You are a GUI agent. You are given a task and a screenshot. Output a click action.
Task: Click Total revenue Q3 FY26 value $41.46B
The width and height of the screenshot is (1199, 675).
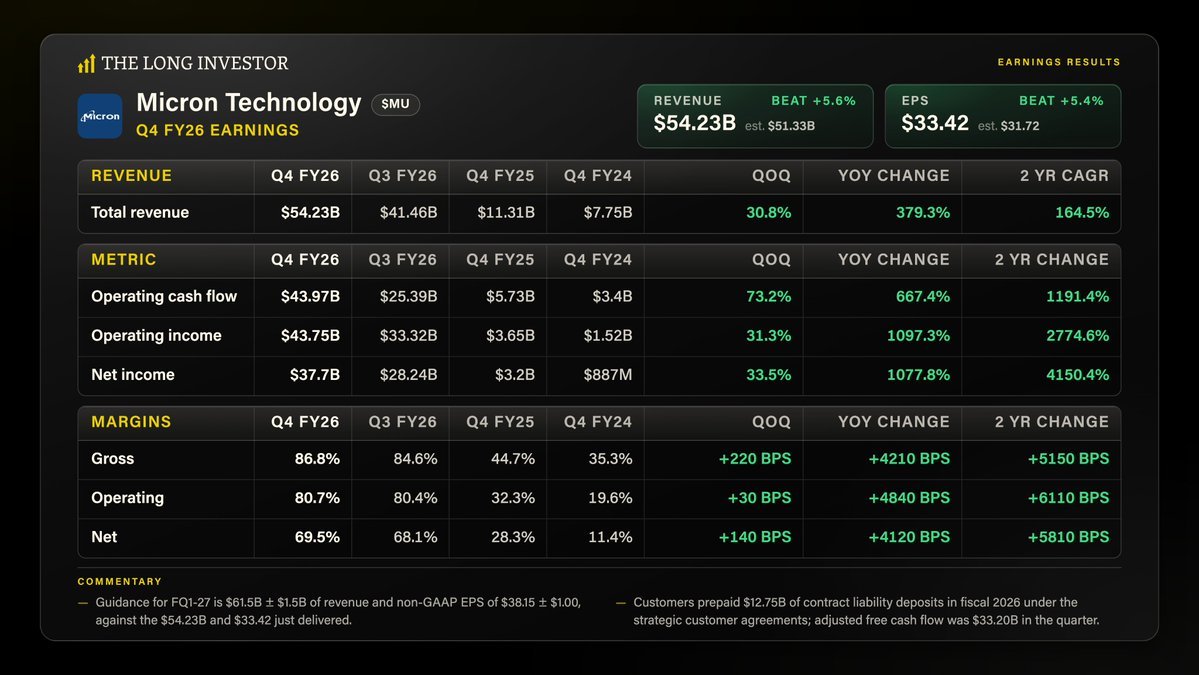pos(408,213)
